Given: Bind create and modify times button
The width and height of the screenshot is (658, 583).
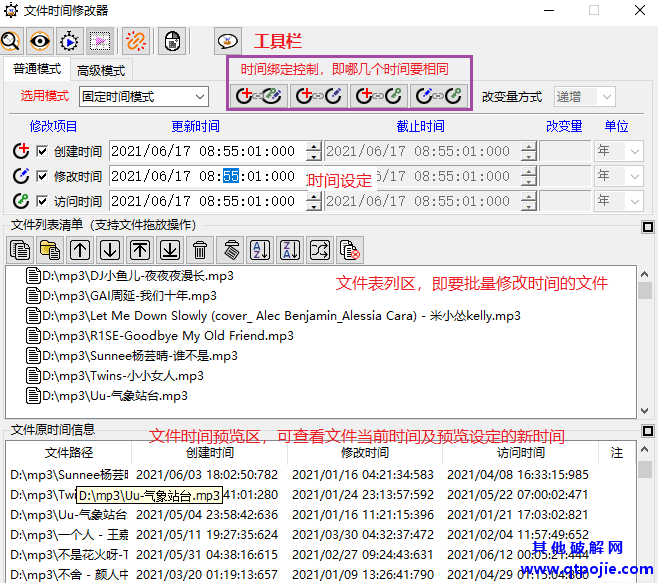Looking at the screenshot, I should 319,96.
